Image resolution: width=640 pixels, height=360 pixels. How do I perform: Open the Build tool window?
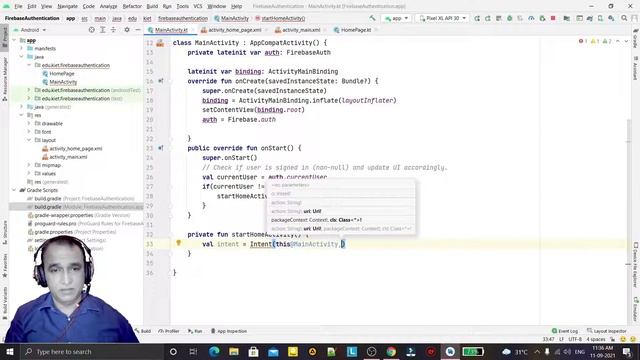point(144,331)
